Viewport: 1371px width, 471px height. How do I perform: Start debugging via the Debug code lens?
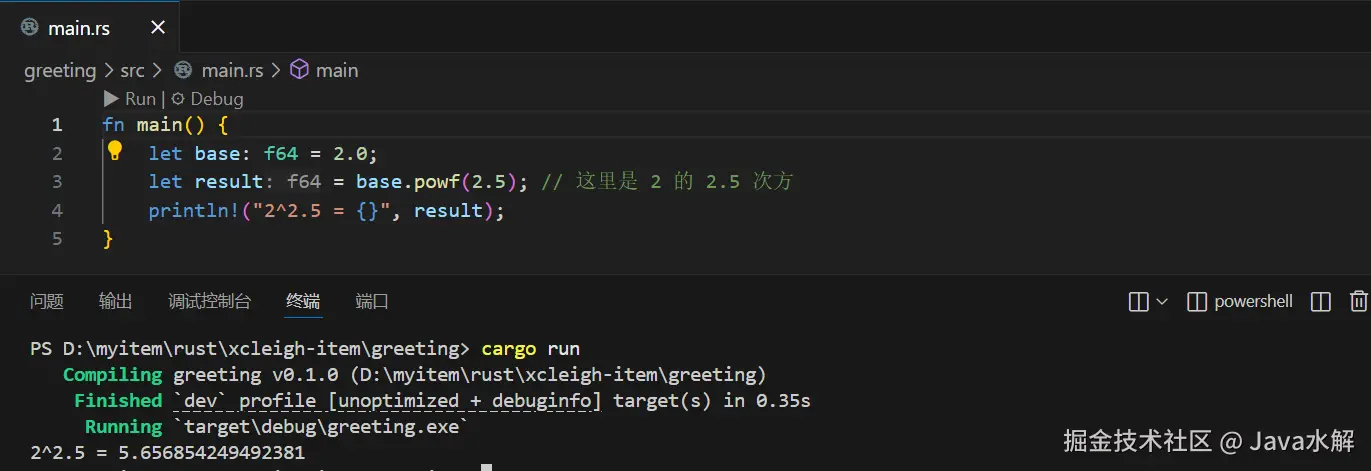point(208,99)
